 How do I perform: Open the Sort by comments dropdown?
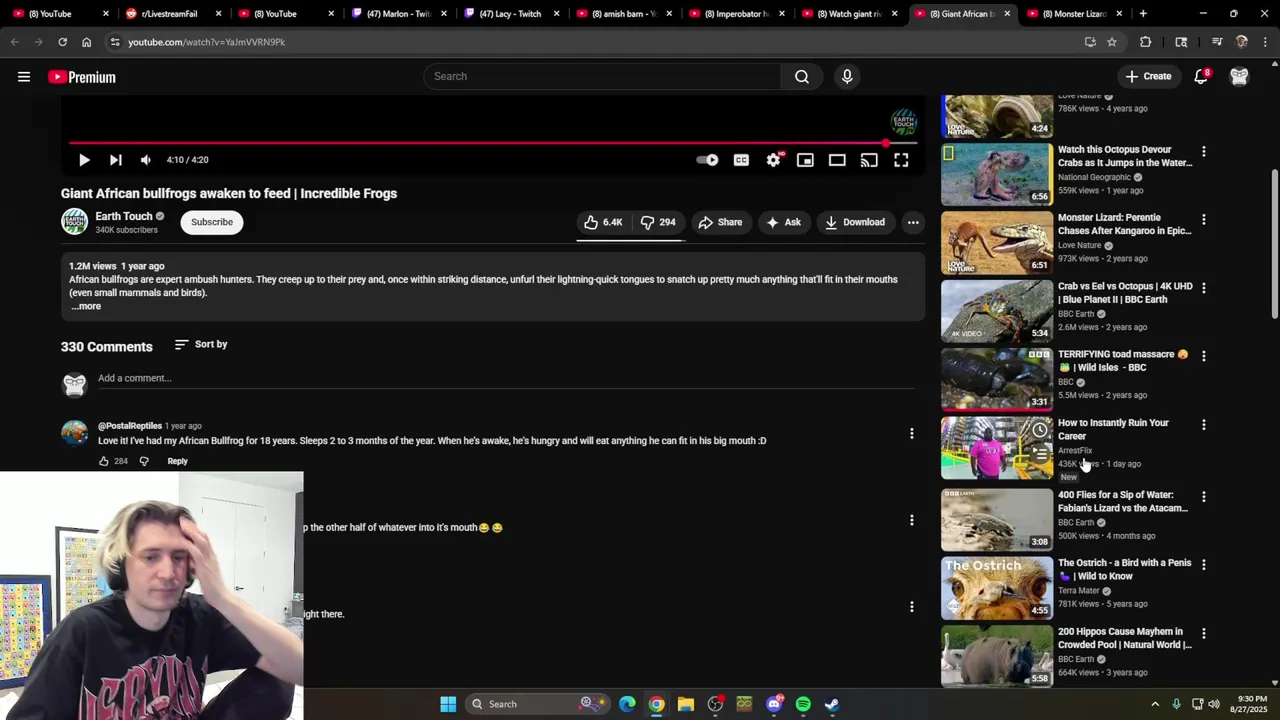(x=201, y=344)
